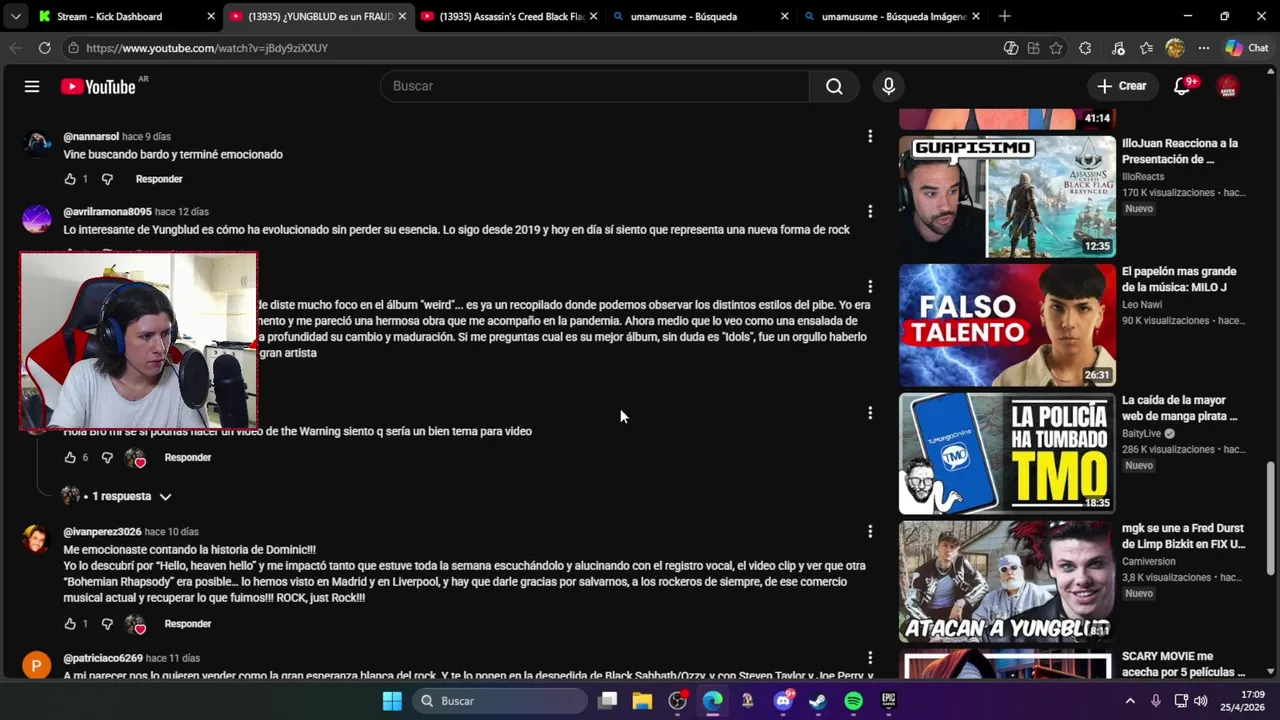Switch to umamusume - Búsqueda Imágenes tab
The height and width of the screenshot is (720, 1280).
coord(892,16)
